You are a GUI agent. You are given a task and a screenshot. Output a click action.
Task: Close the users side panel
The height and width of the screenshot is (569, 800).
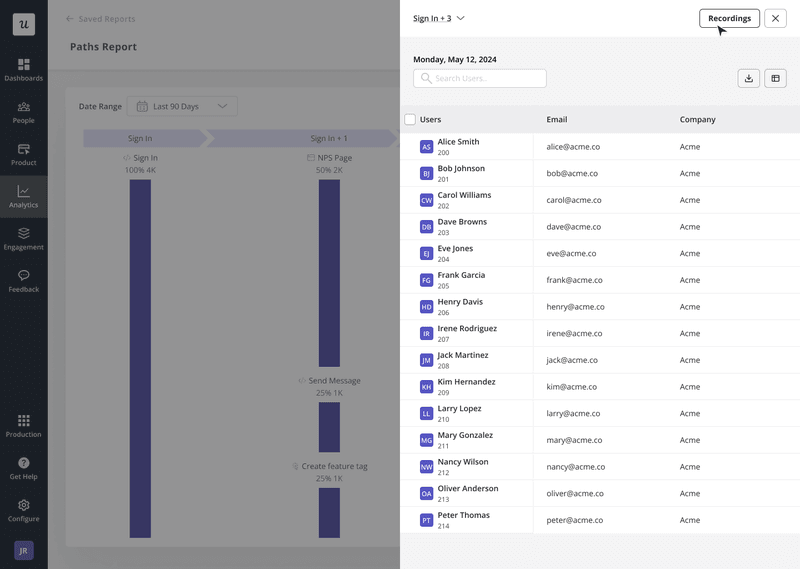point(775,18)
